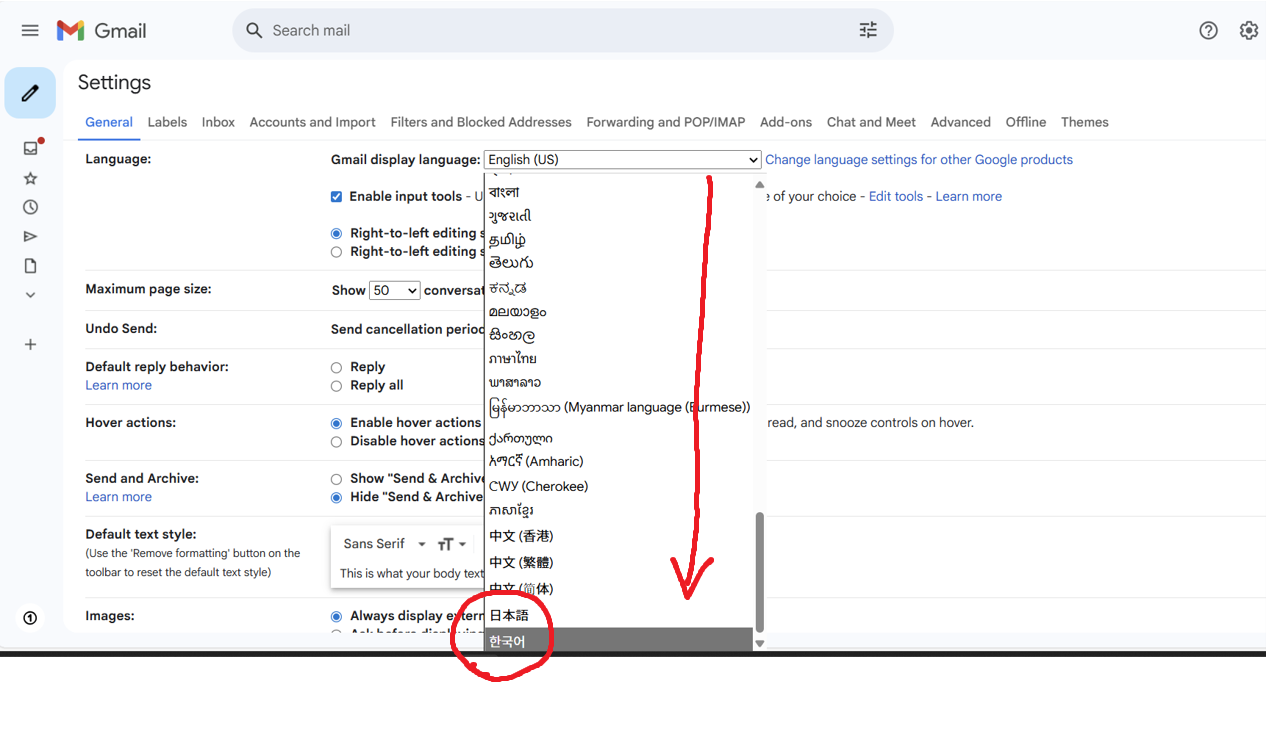The image size is (1266, 729).
Task: Switch to Labels tab
Action: [167, 122]
